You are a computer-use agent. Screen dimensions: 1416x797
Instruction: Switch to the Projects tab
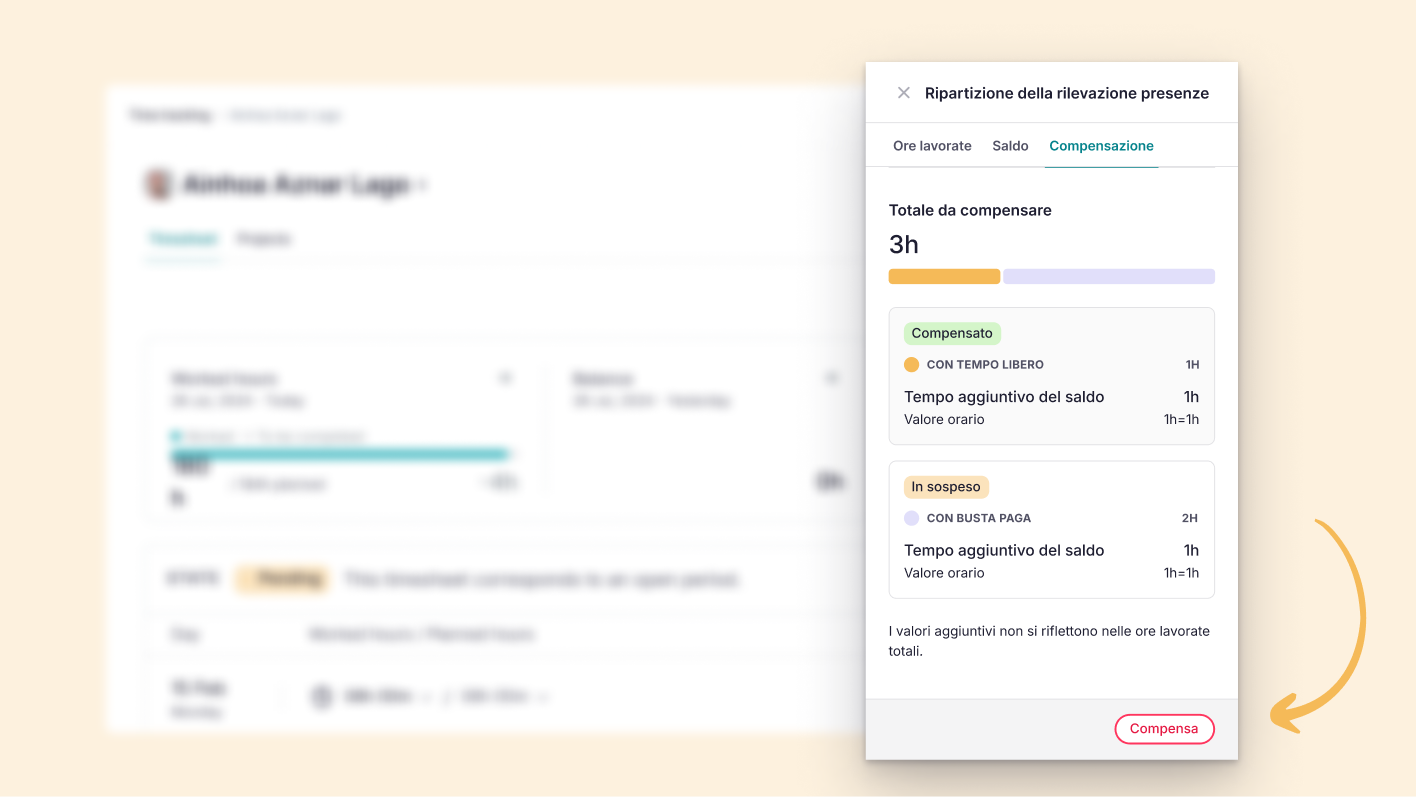pos(263,239)
